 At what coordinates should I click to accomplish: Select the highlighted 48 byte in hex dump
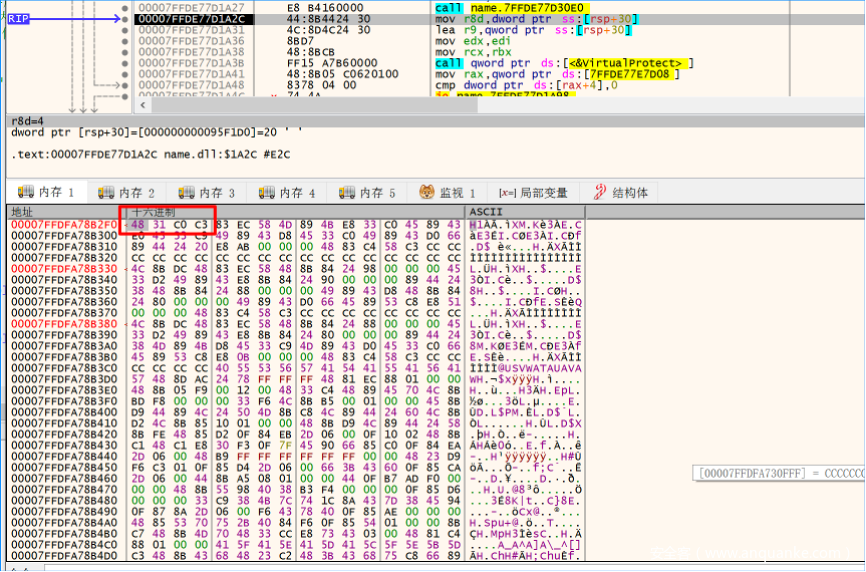coord(138,225)
